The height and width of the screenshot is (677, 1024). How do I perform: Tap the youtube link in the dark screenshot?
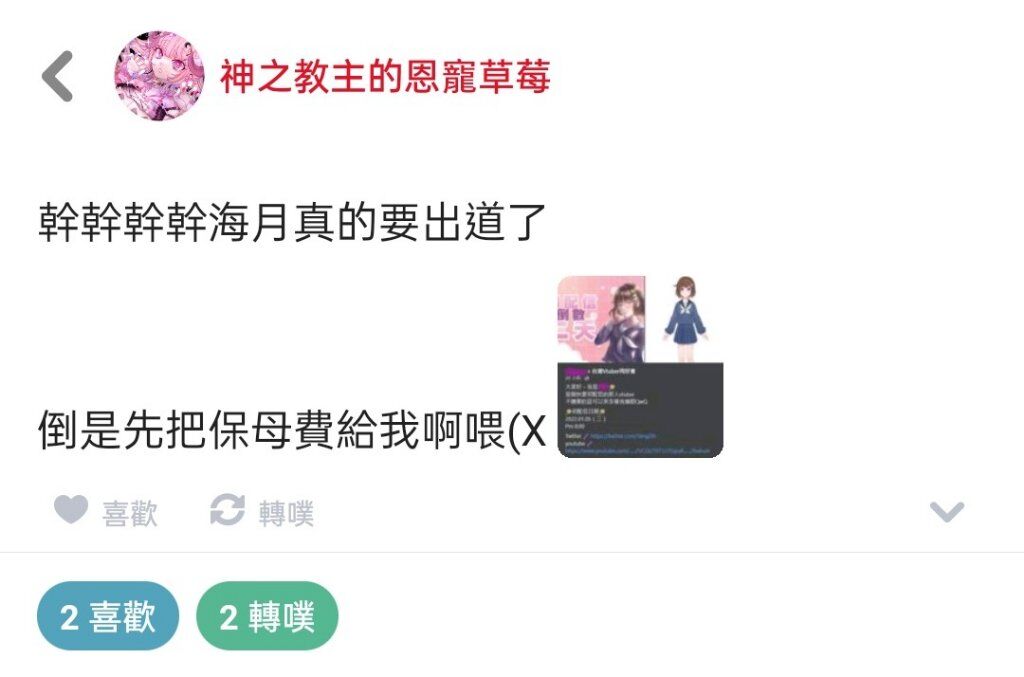coord(637,450)
